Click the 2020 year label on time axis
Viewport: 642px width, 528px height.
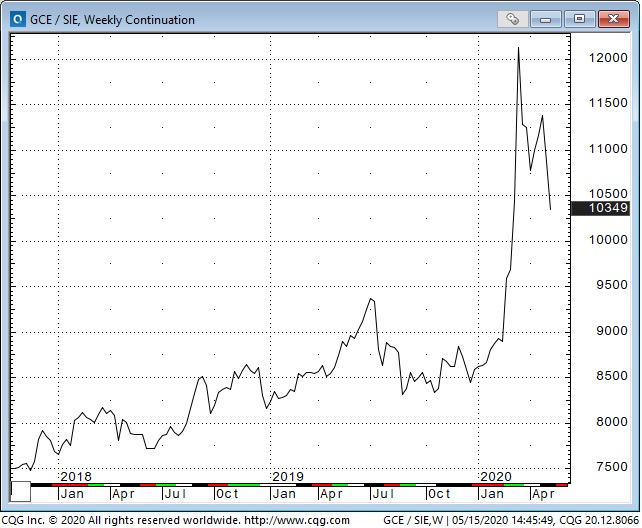tap(496, 476)
